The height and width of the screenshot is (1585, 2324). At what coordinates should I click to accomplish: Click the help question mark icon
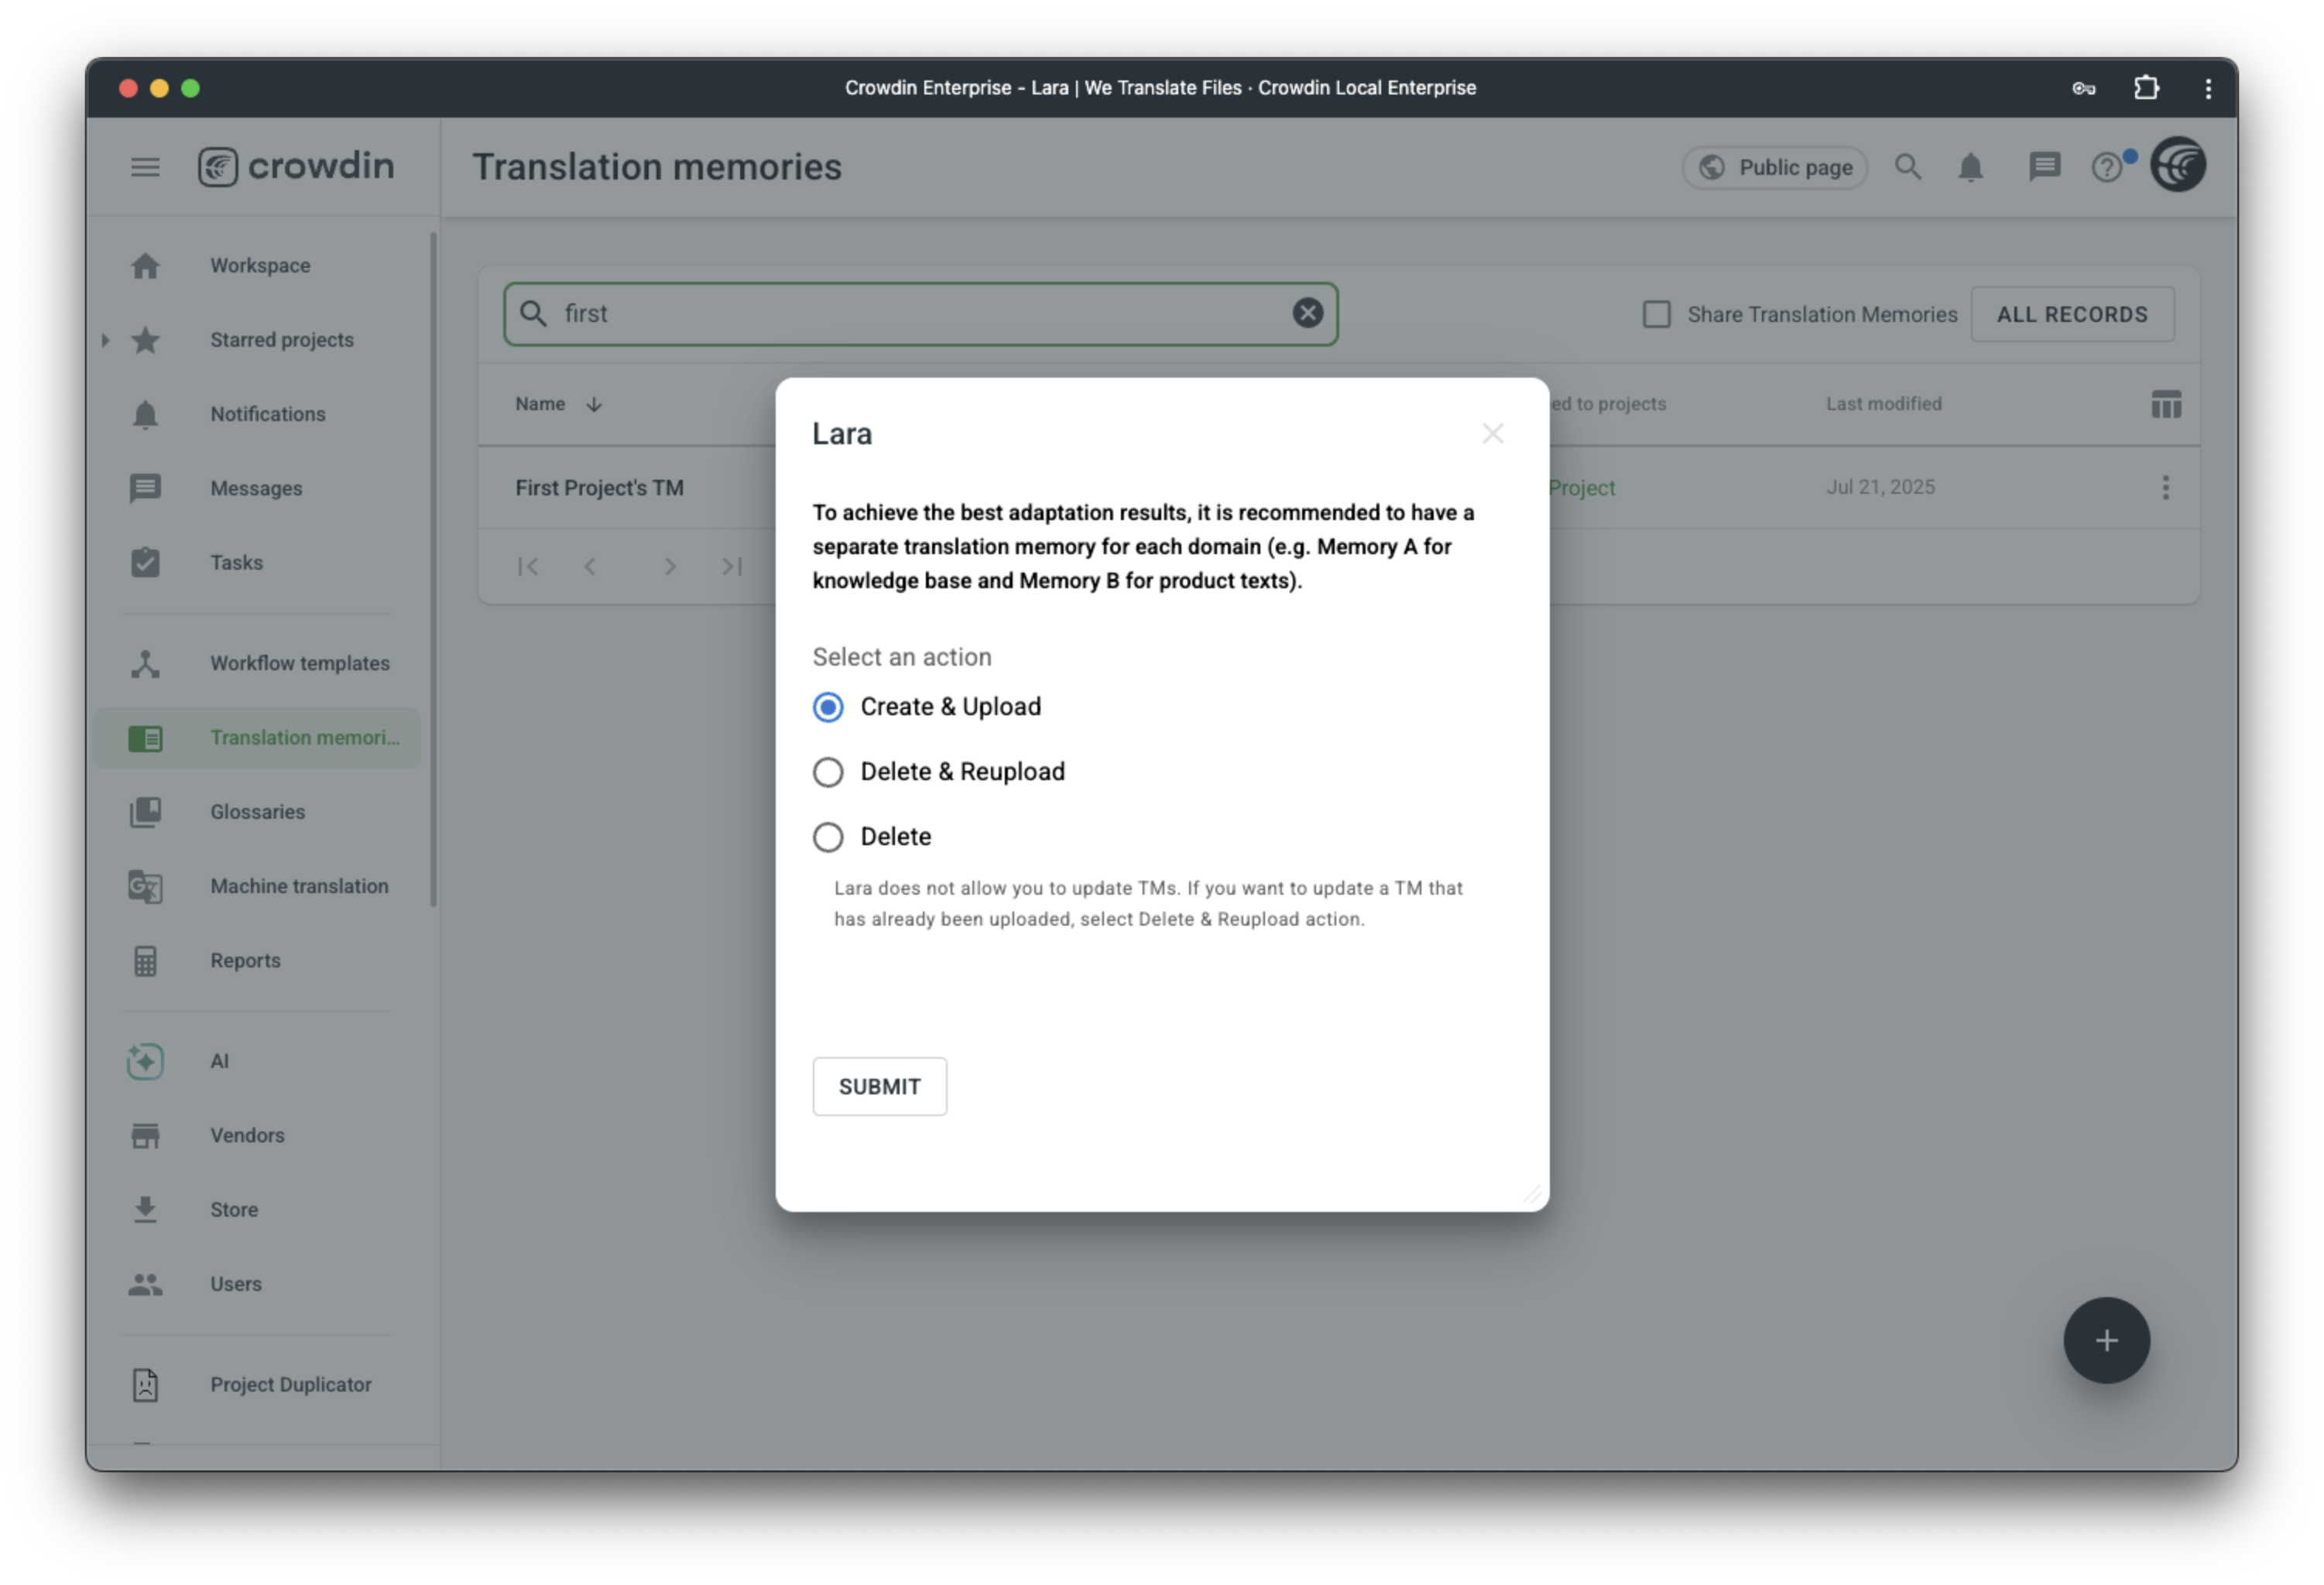pyautogui.click(x=2107, y=167)
